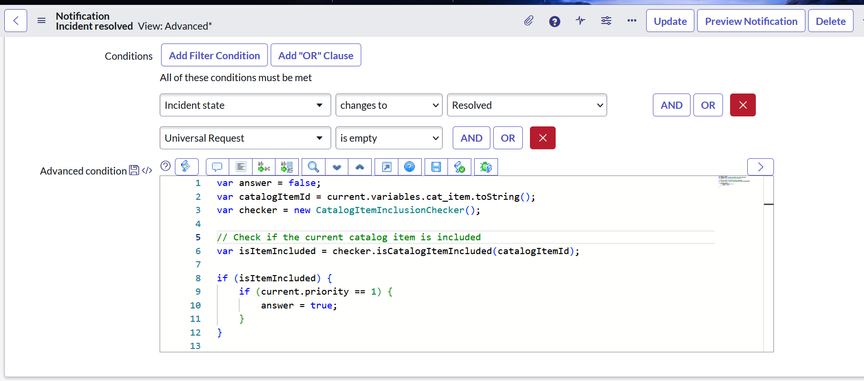
Task: Remove the Universal Request condition row
Action: [543, 138]
